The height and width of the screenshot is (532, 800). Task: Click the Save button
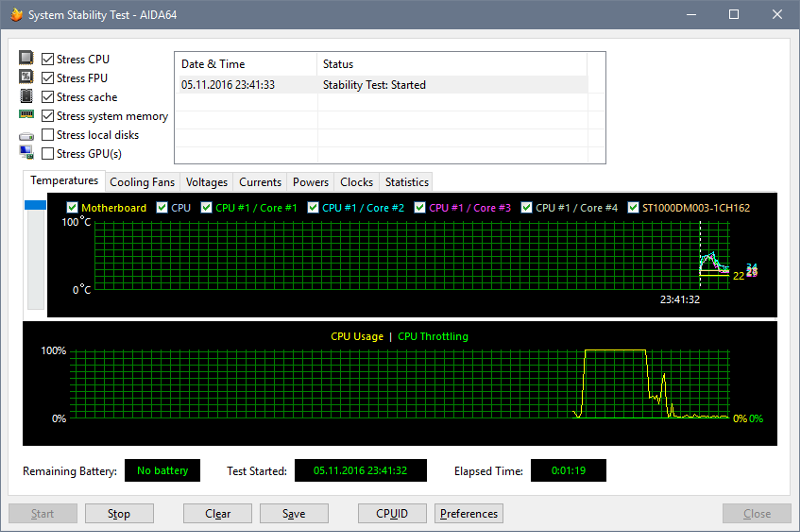coord(294,514)
